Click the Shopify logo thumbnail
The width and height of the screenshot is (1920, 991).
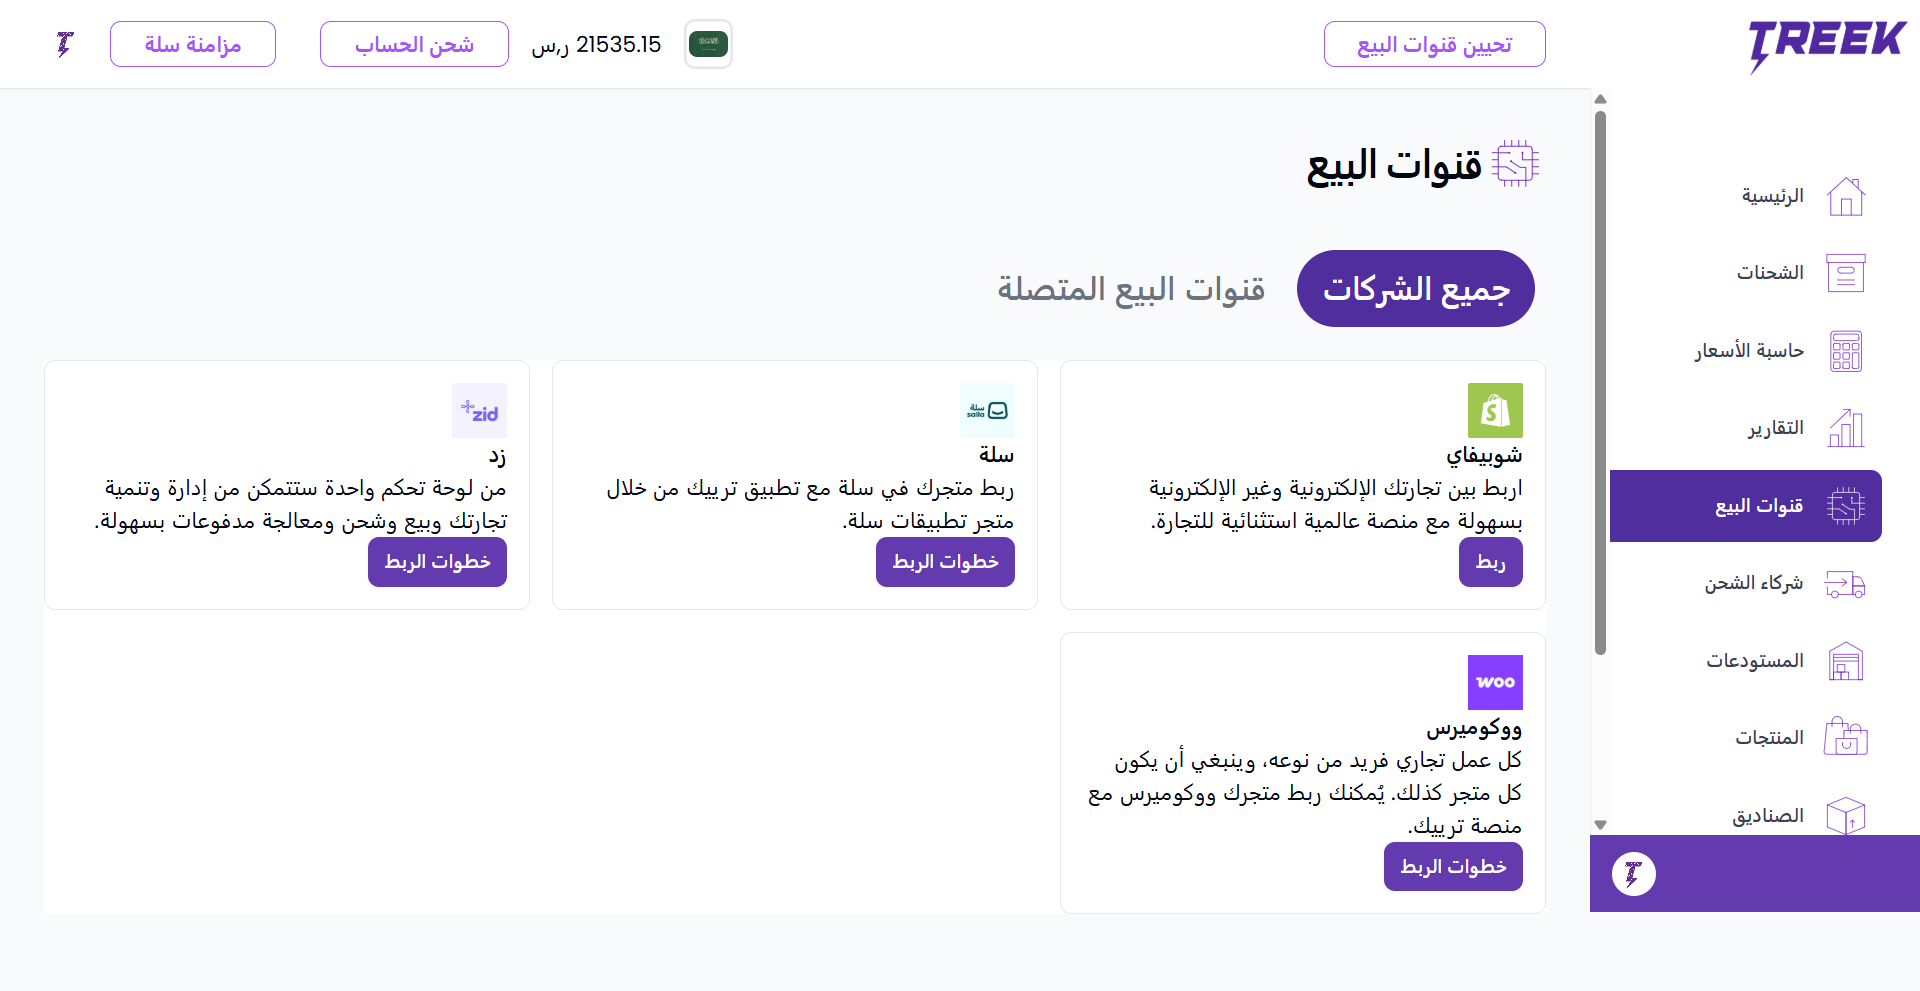tap(1495, 410)
